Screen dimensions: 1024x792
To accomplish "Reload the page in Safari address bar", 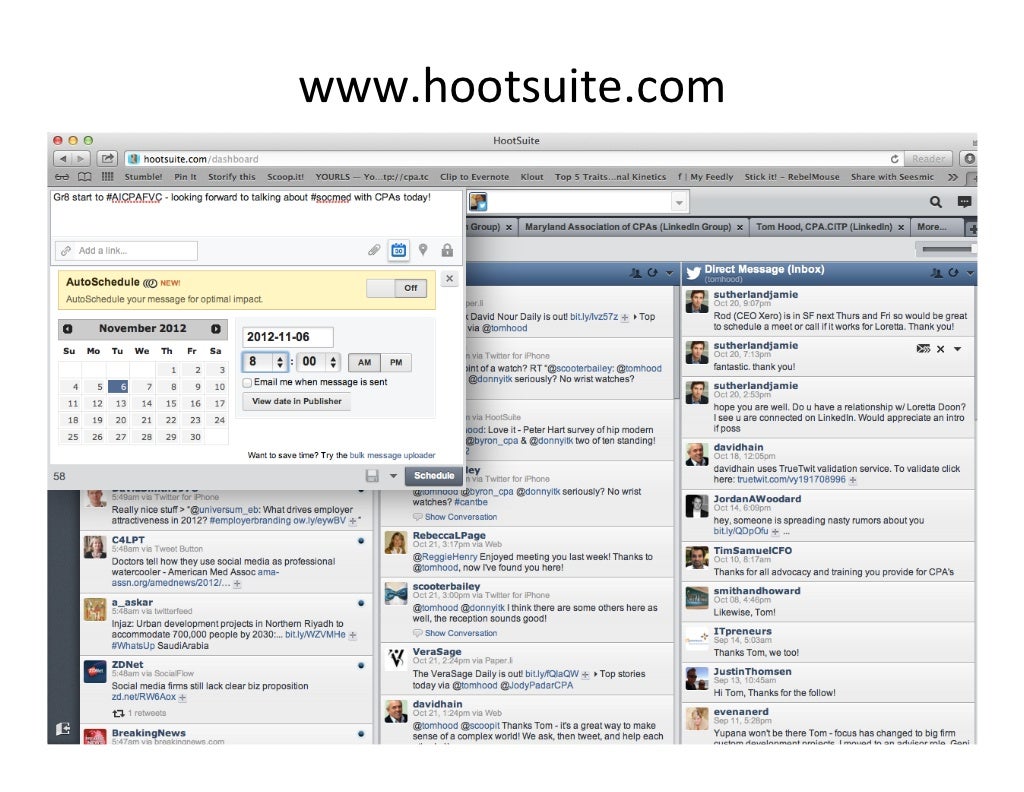I will point(895,159).
